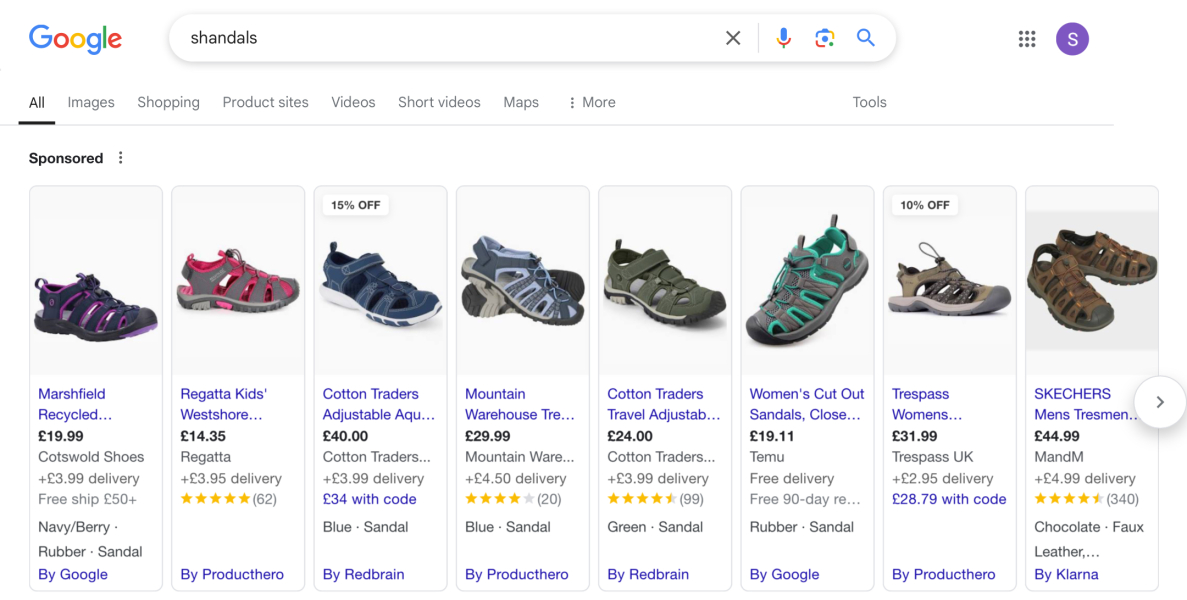Click the £19.11 price
1187x600 pixels.
pyautogui.click(x=771, y=436)
